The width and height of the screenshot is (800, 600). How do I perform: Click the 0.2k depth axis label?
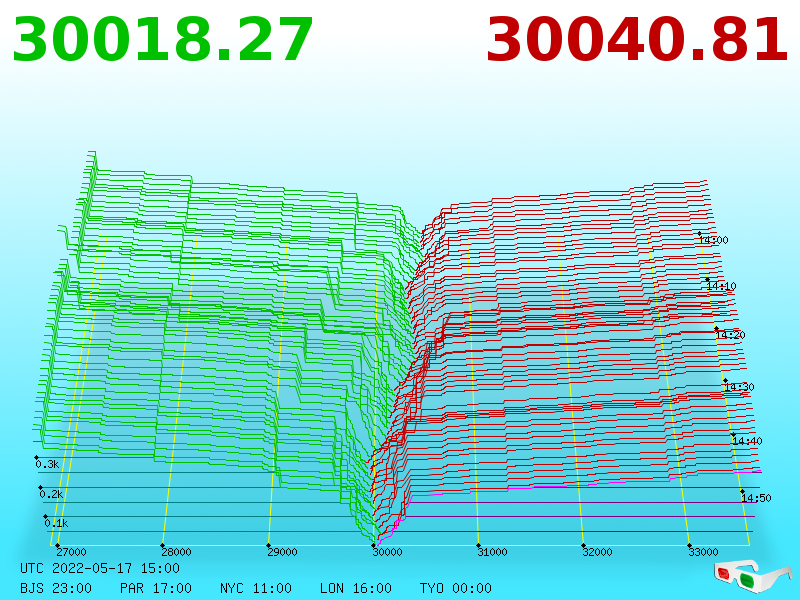click(x=52, y=494)
